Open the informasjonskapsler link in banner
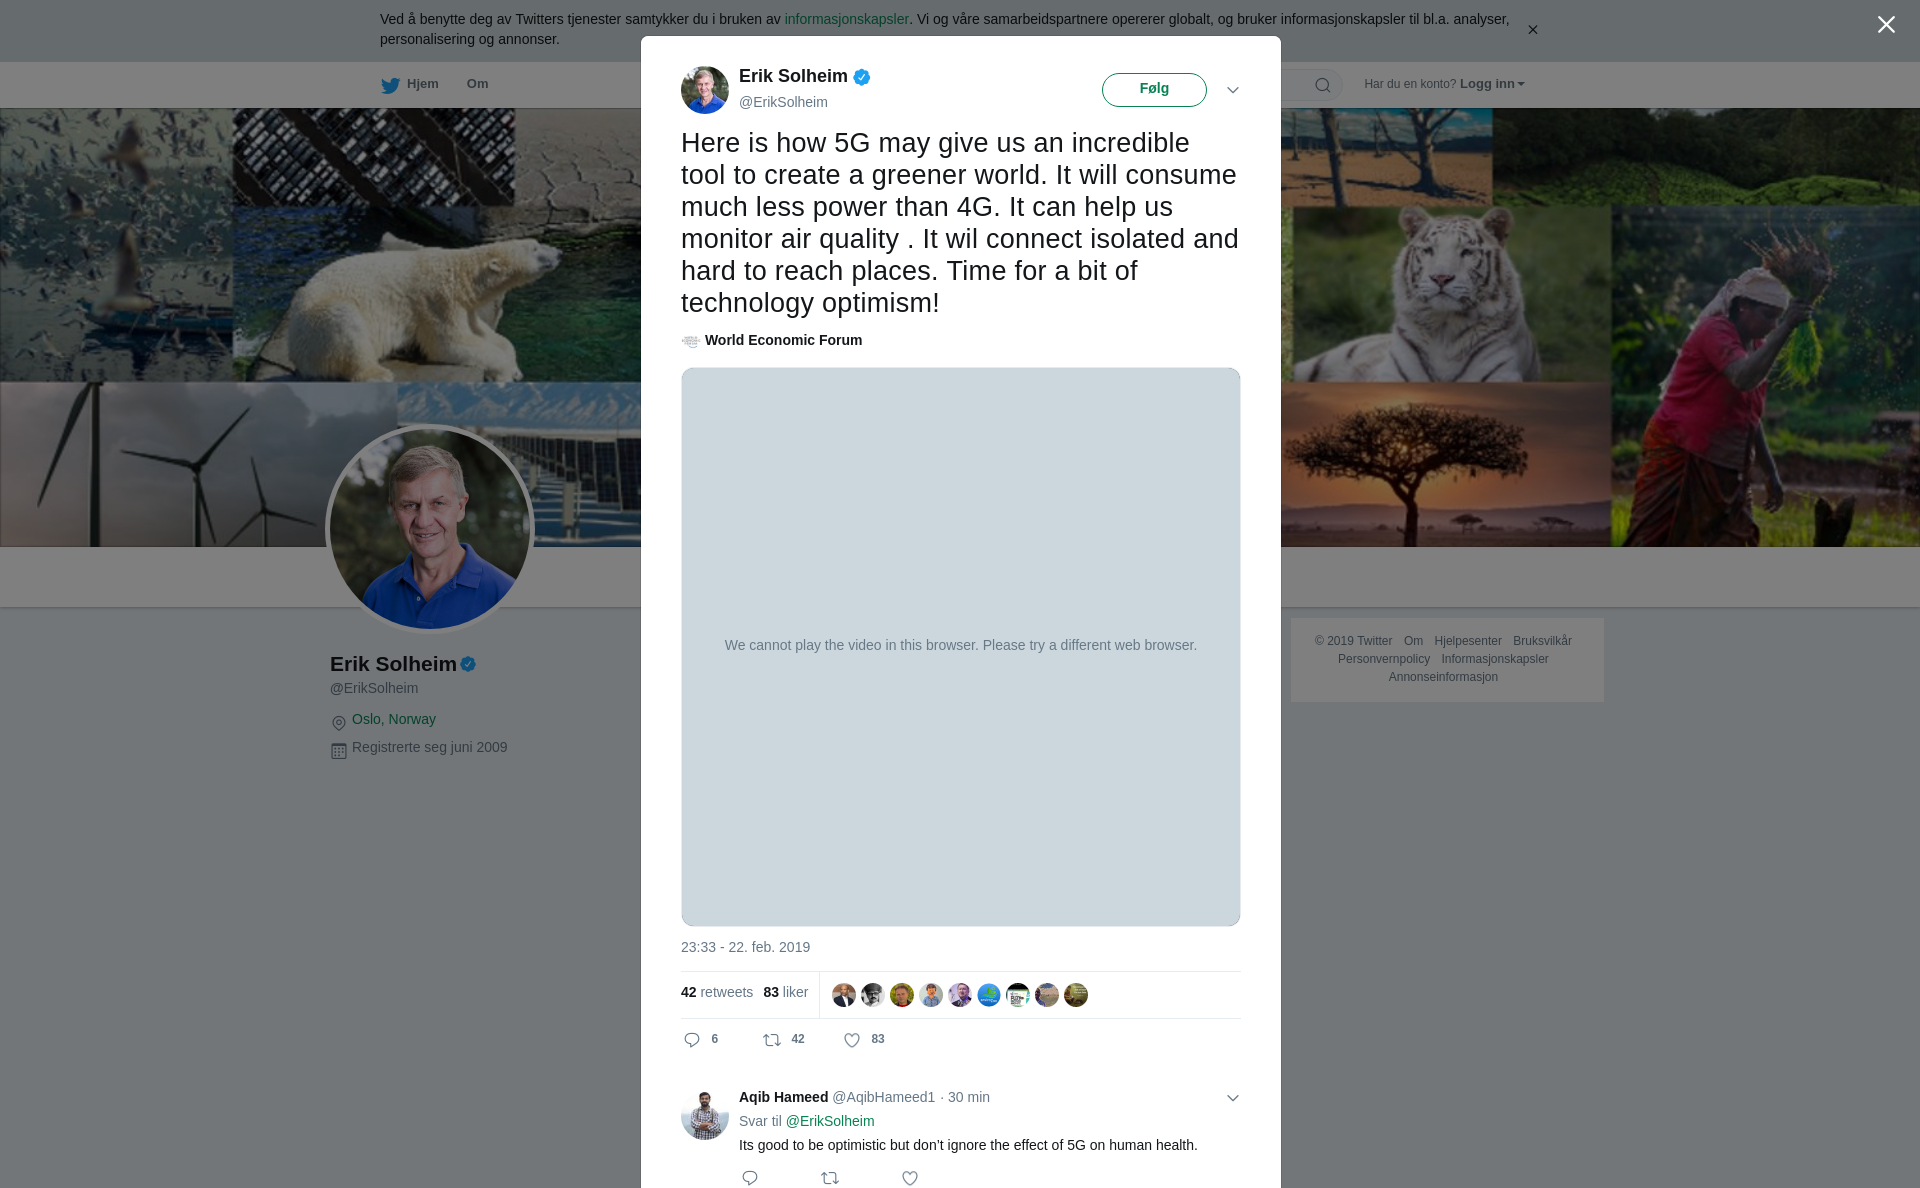The height and width of the screenshot is (1188, 1920). click(846, 19)
